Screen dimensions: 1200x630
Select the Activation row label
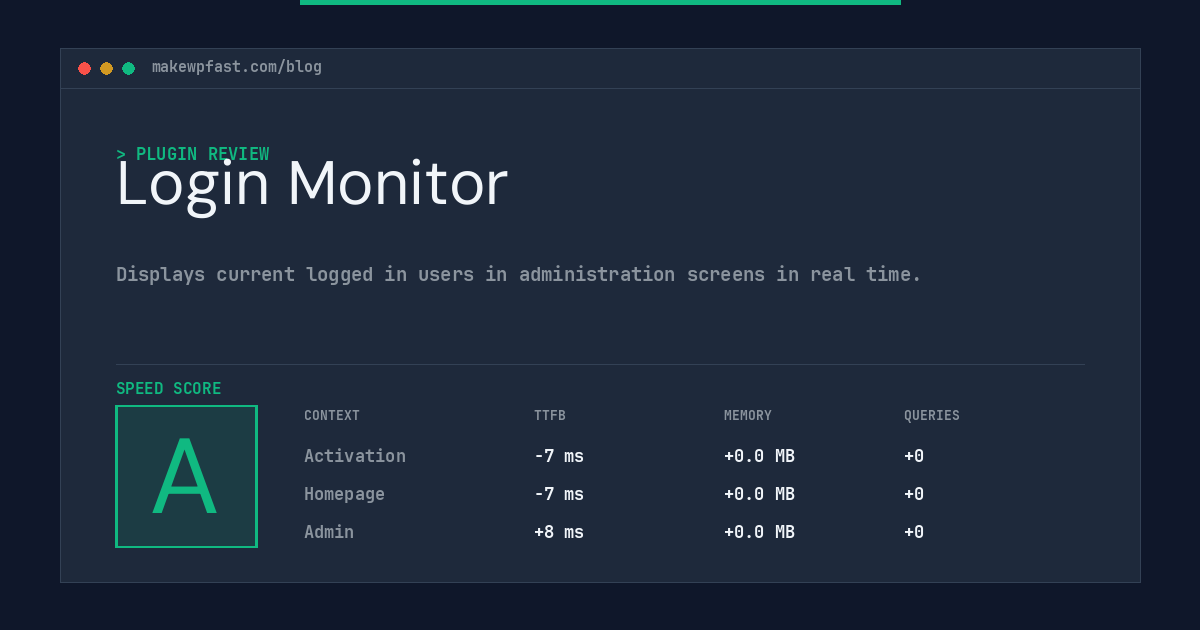pos(355,456)
